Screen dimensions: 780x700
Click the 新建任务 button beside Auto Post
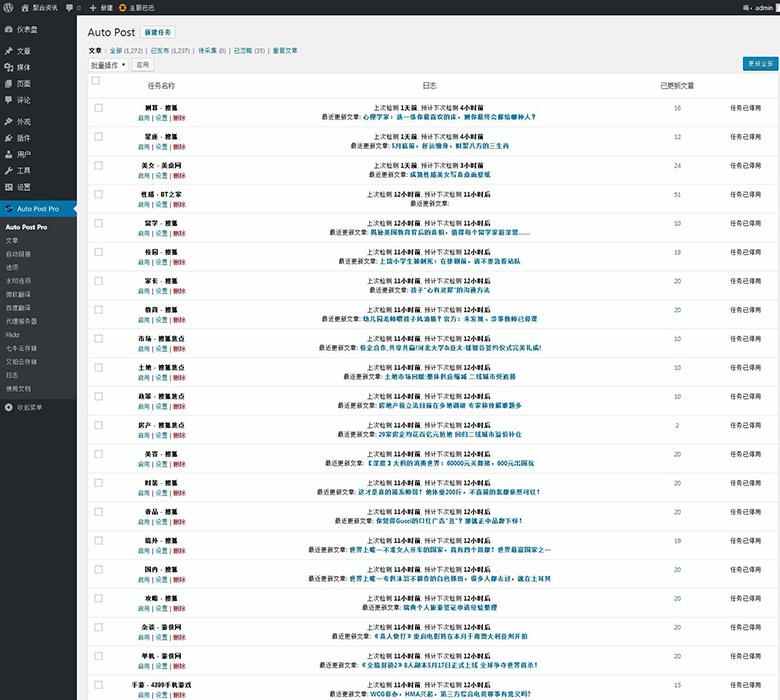tap(158, 32)
